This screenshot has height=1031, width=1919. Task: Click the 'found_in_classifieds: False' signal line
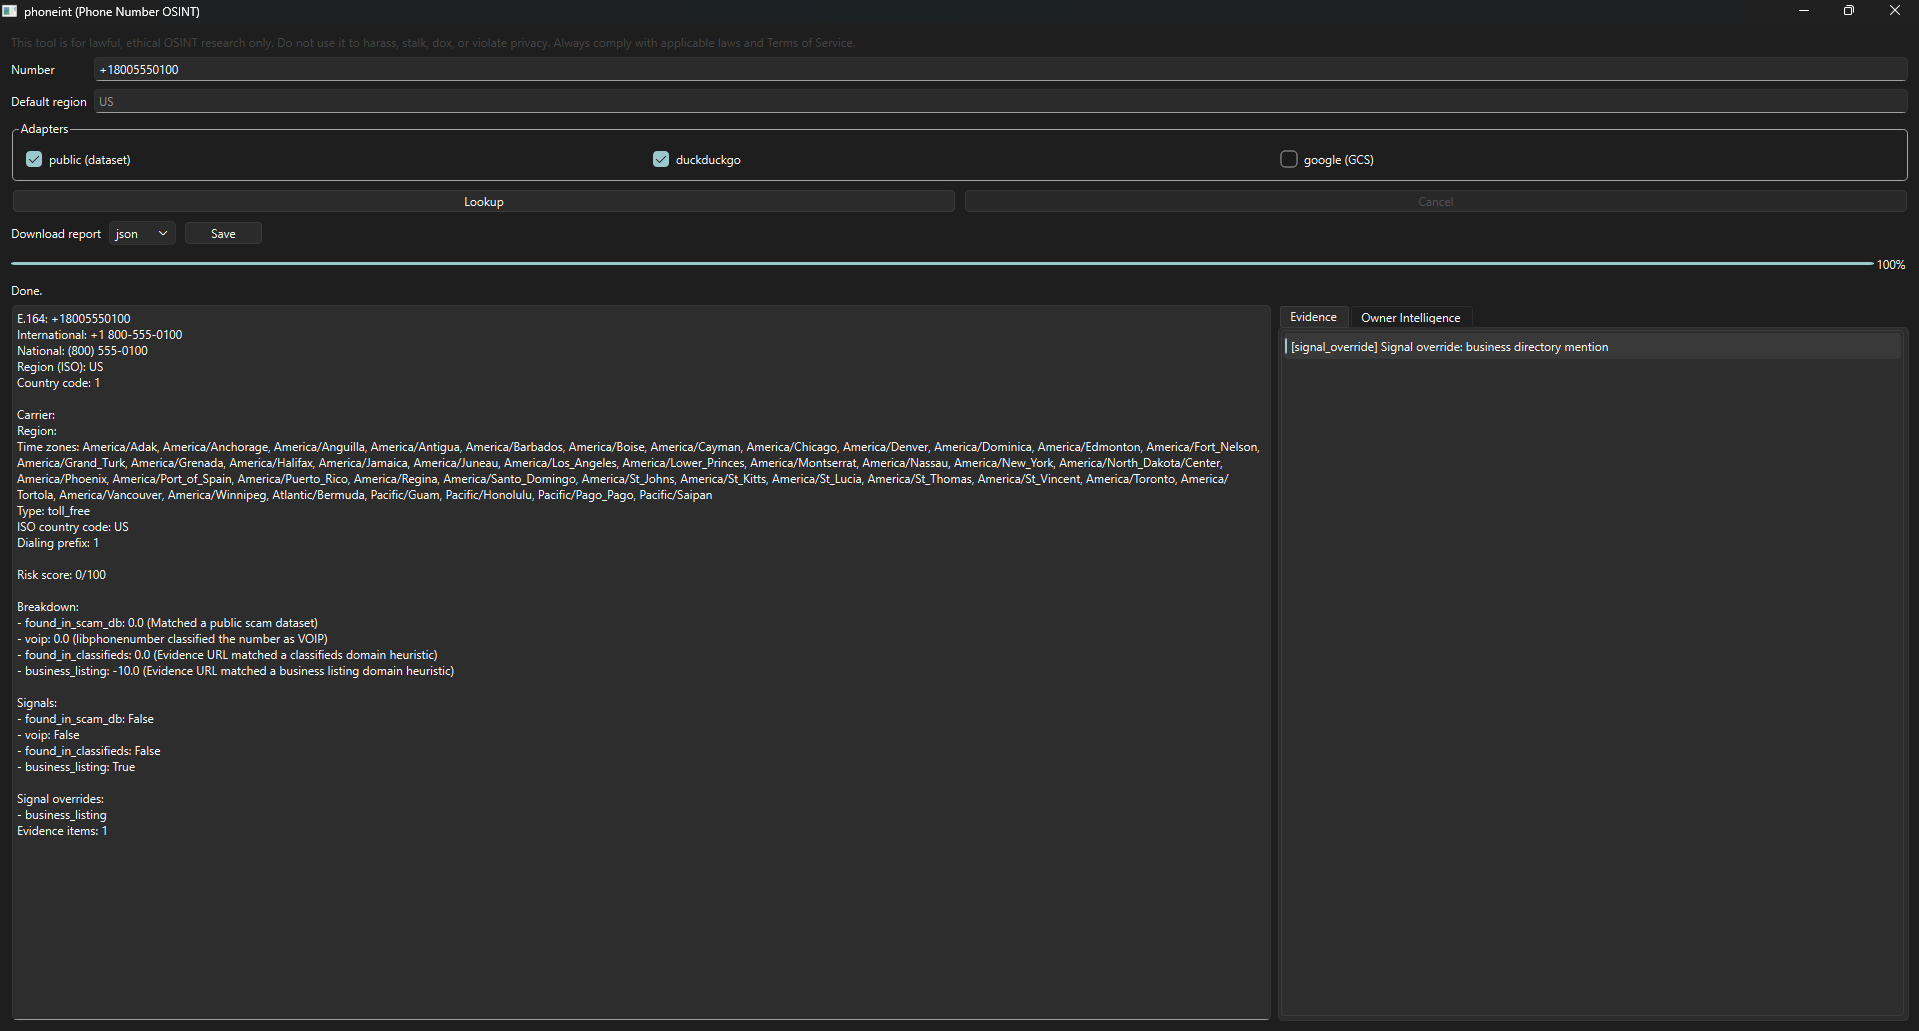[88, 751]
